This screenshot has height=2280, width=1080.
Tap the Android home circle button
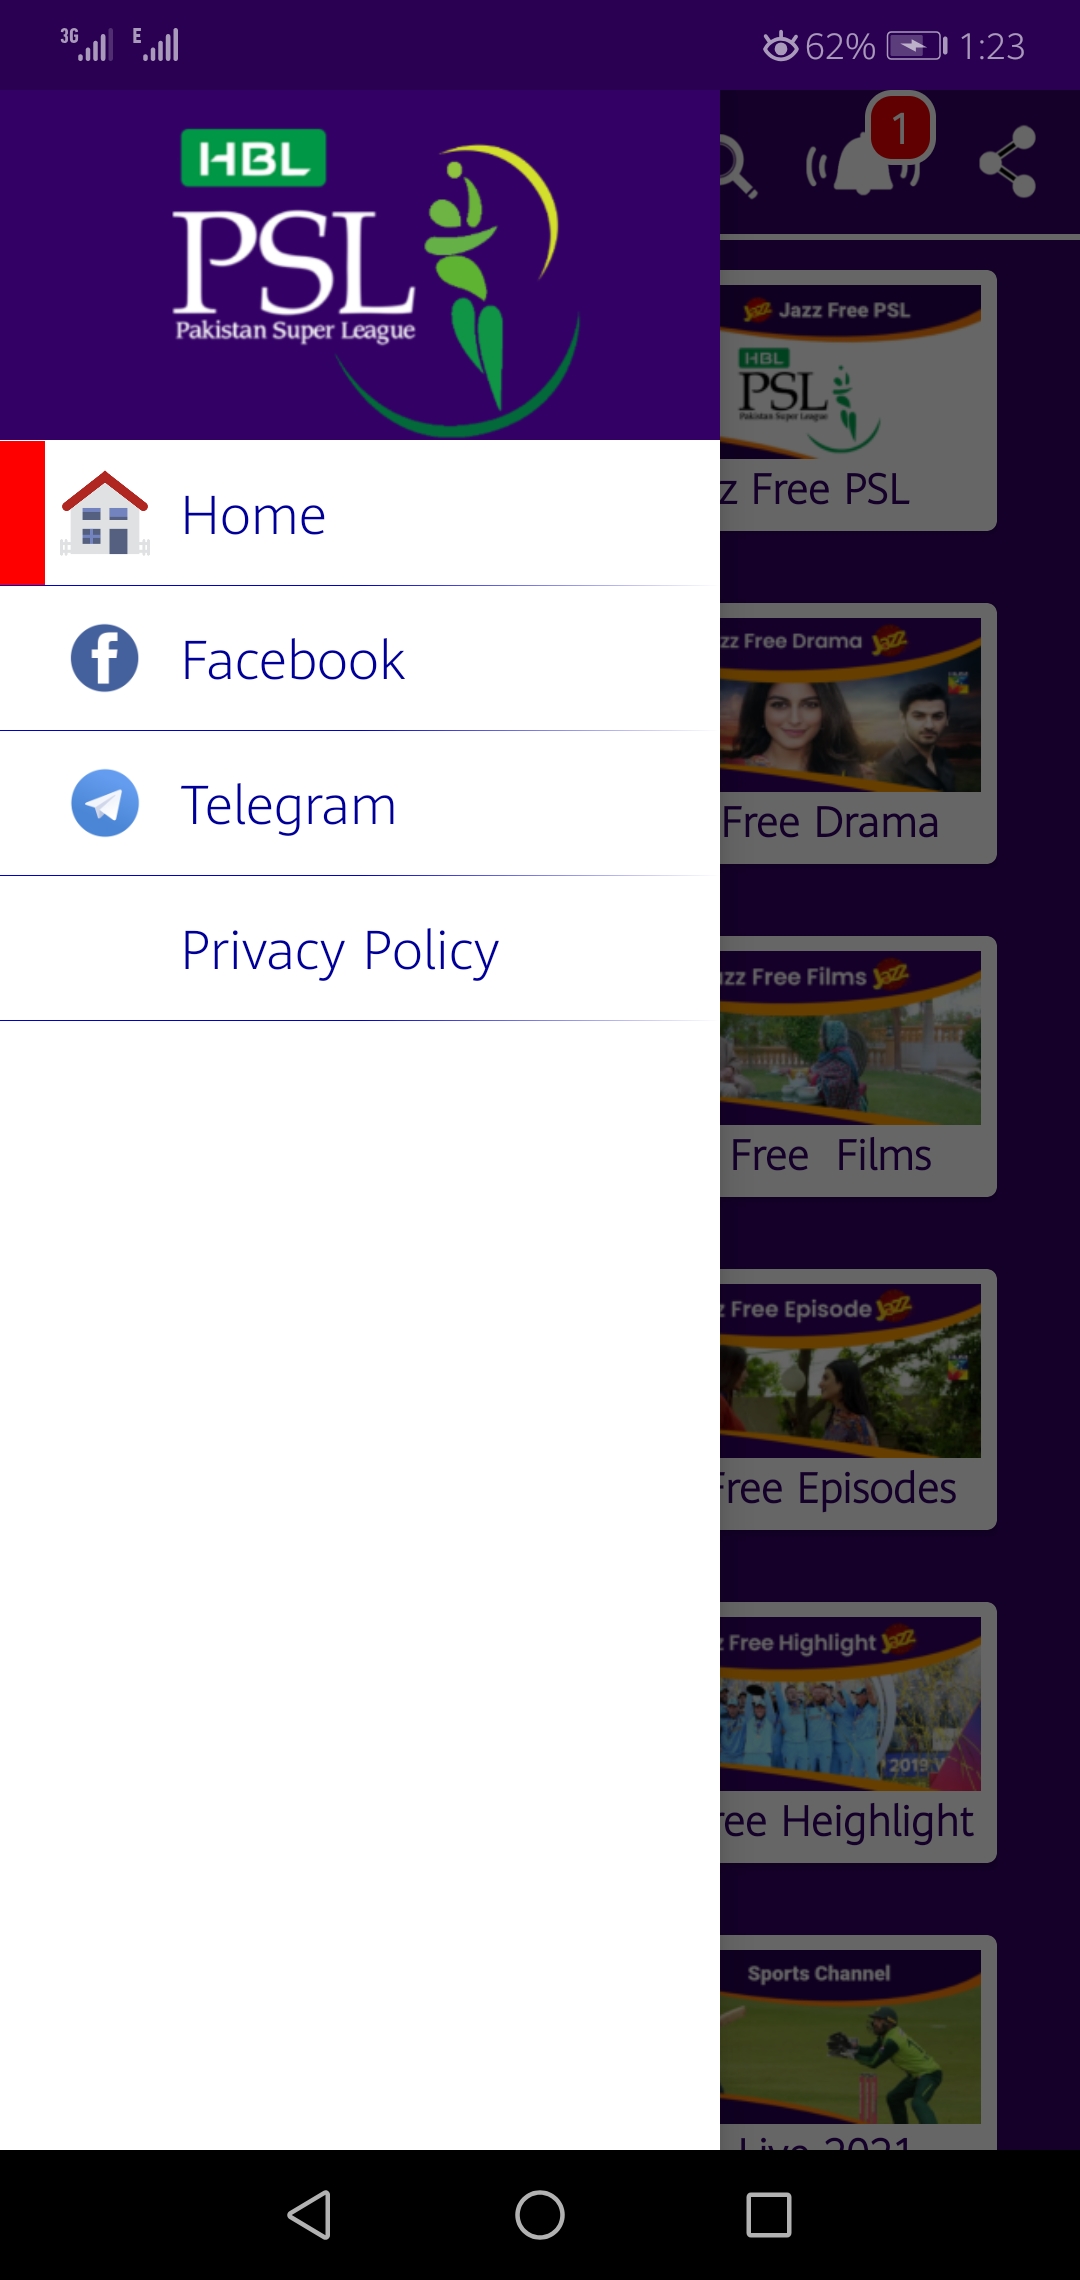[x=540, y=2215]
